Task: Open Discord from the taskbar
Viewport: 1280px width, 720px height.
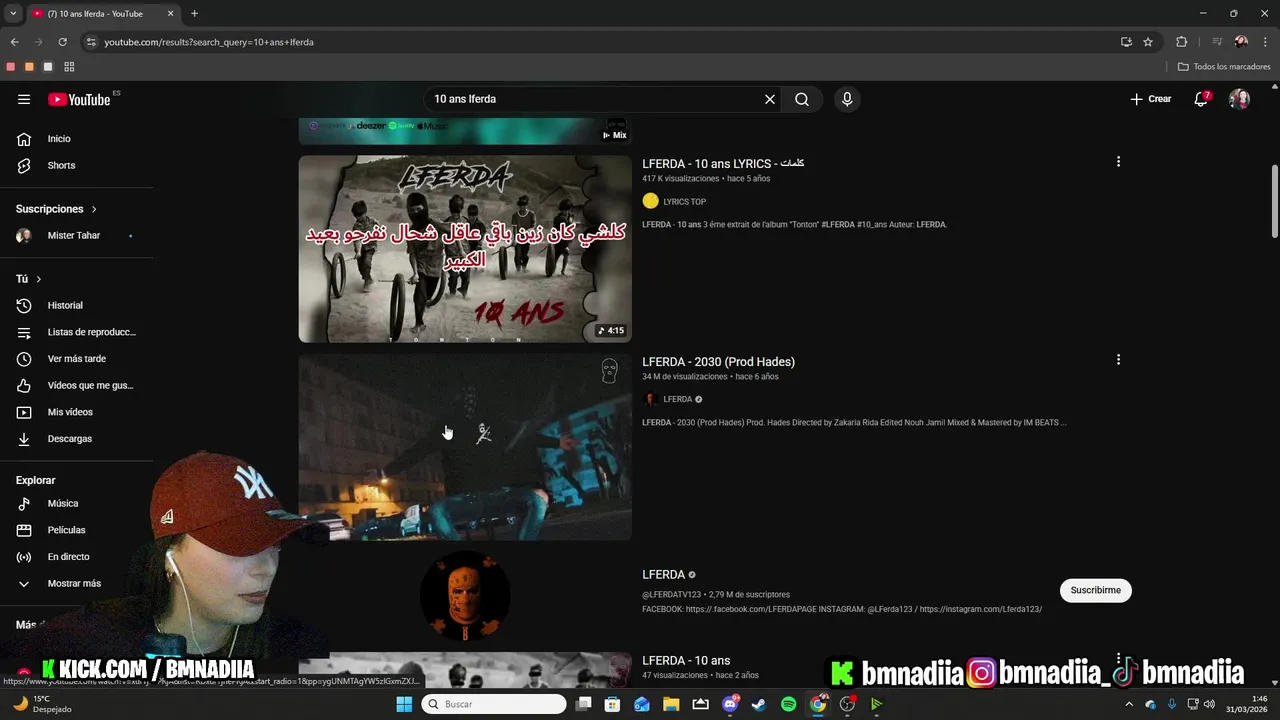Action: click(730, 704)
